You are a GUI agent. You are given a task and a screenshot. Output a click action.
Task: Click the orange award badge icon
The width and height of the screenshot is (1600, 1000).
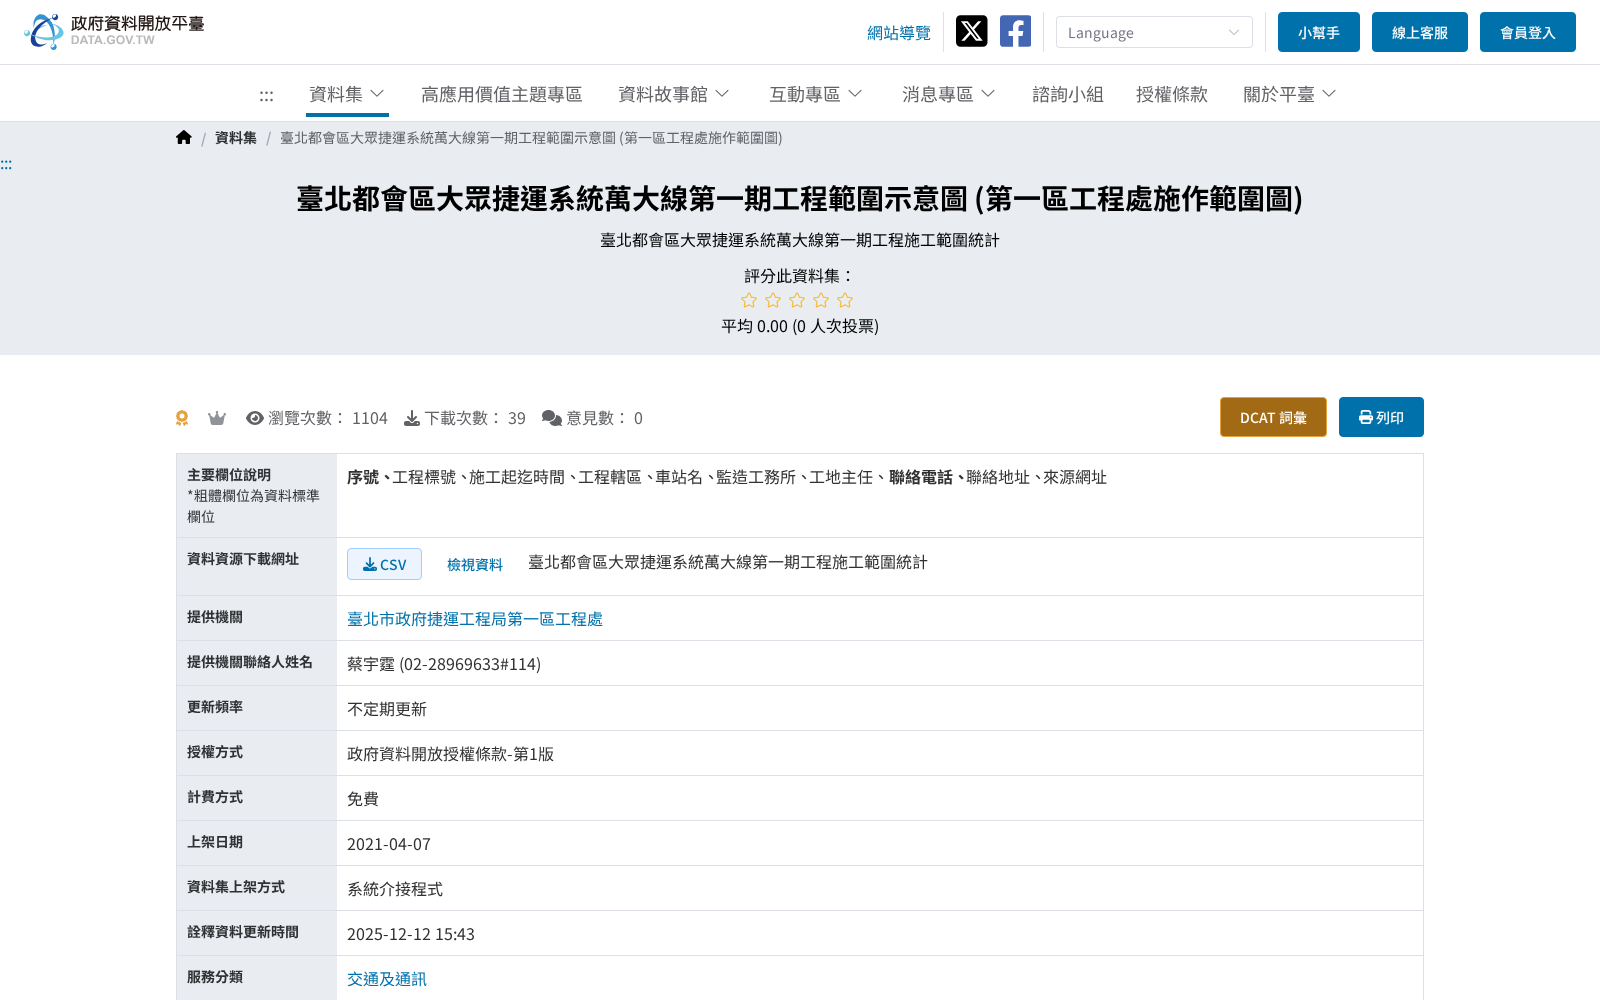(182, 418)
